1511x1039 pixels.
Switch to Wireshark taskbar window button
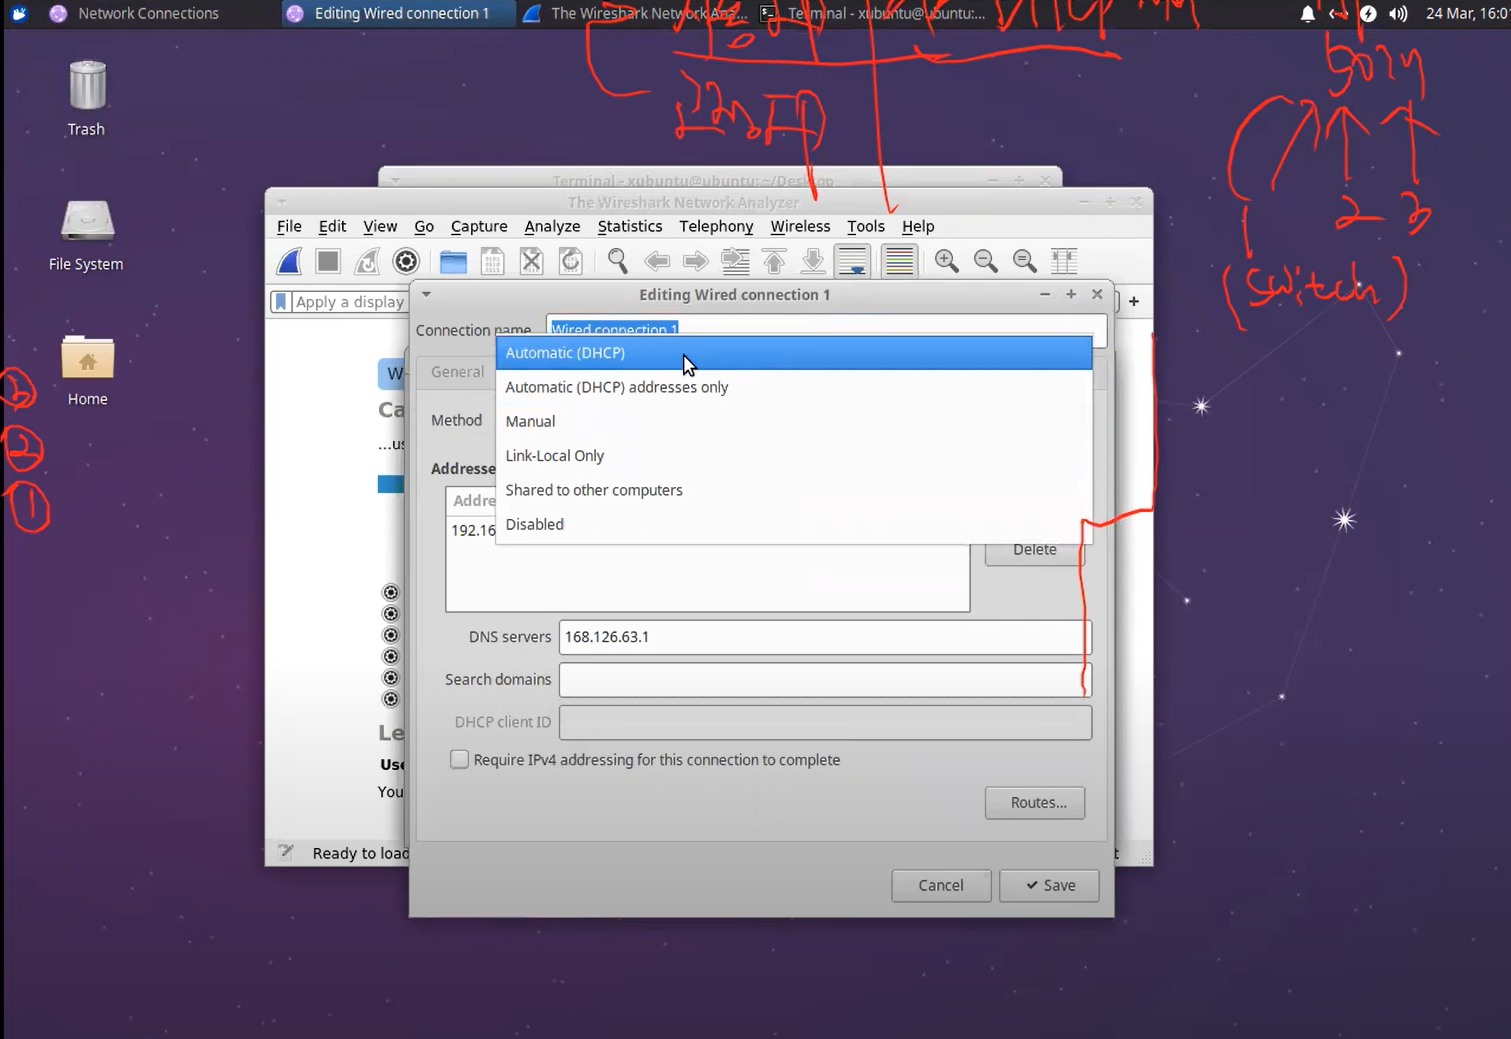point(635,13)
